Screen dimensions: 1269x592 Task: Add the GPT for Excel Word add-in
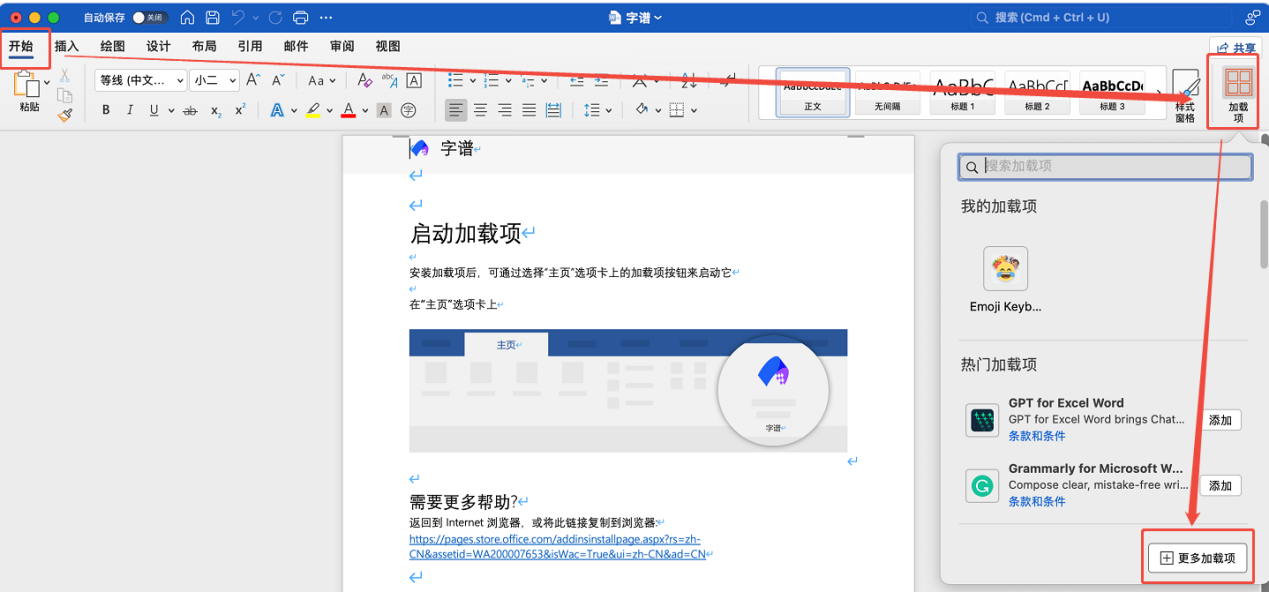(1220, 420)
